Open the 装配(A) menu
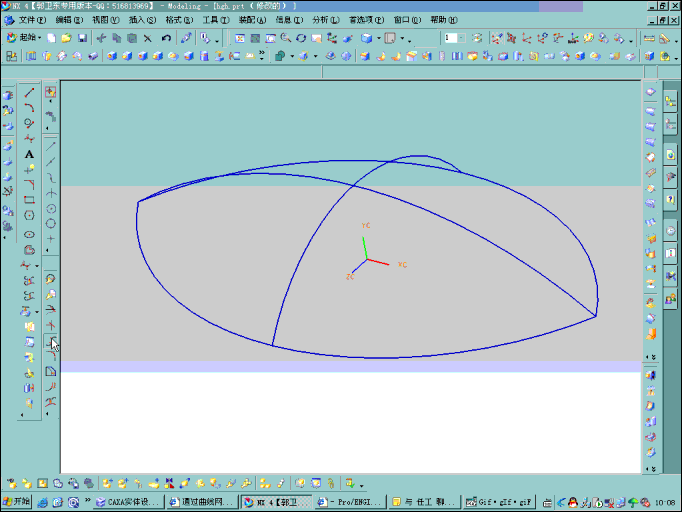Screen dimensions: 682x512 tap(252, 20)
